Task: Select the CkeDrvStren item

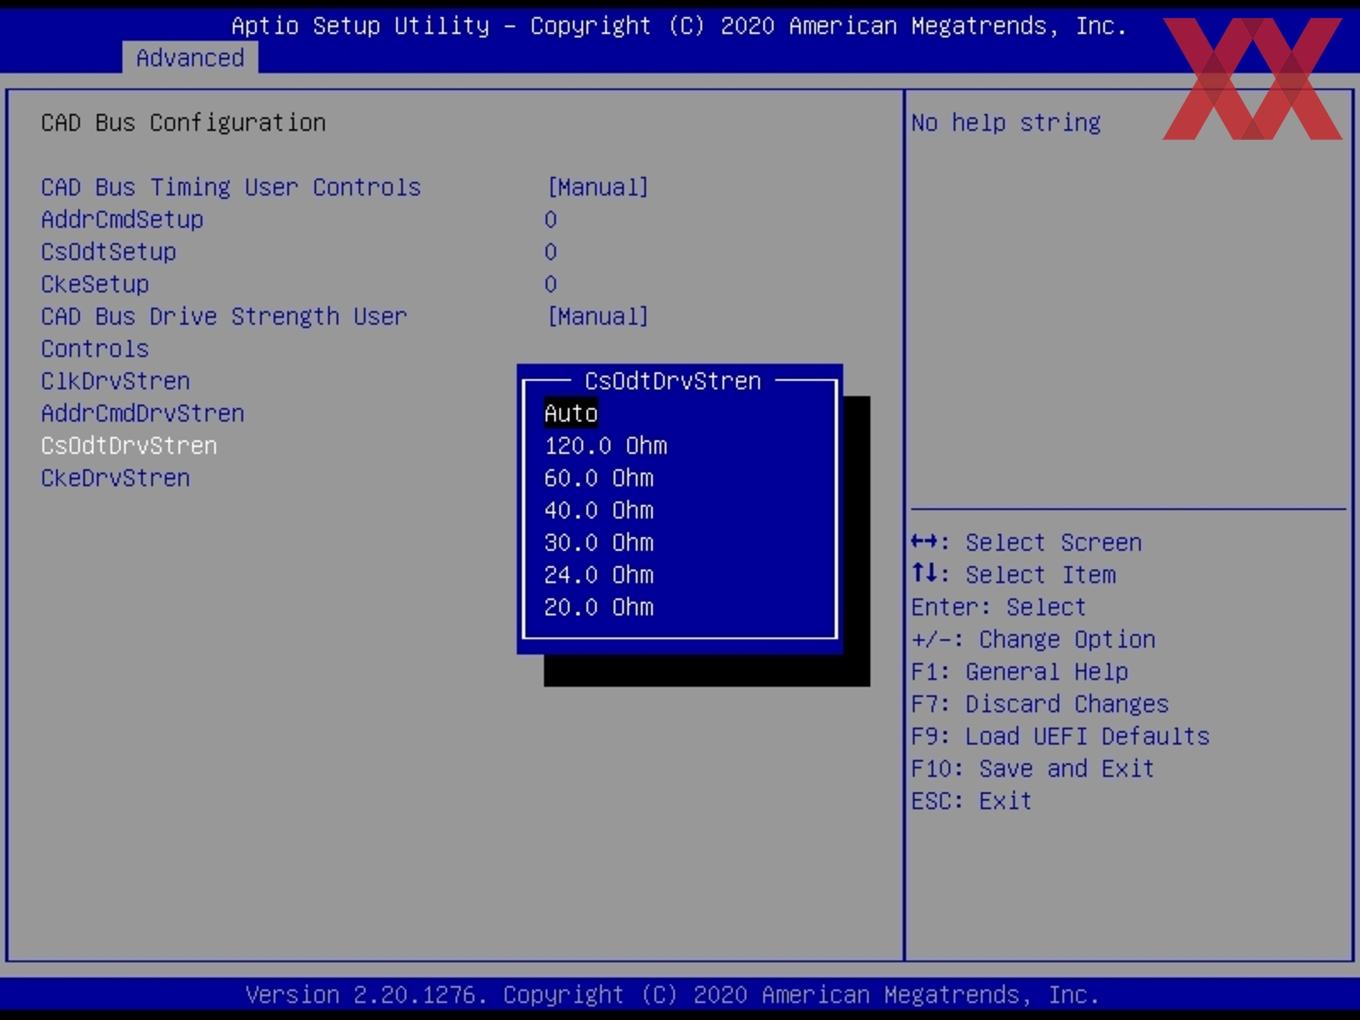Action: click(115, 478)
